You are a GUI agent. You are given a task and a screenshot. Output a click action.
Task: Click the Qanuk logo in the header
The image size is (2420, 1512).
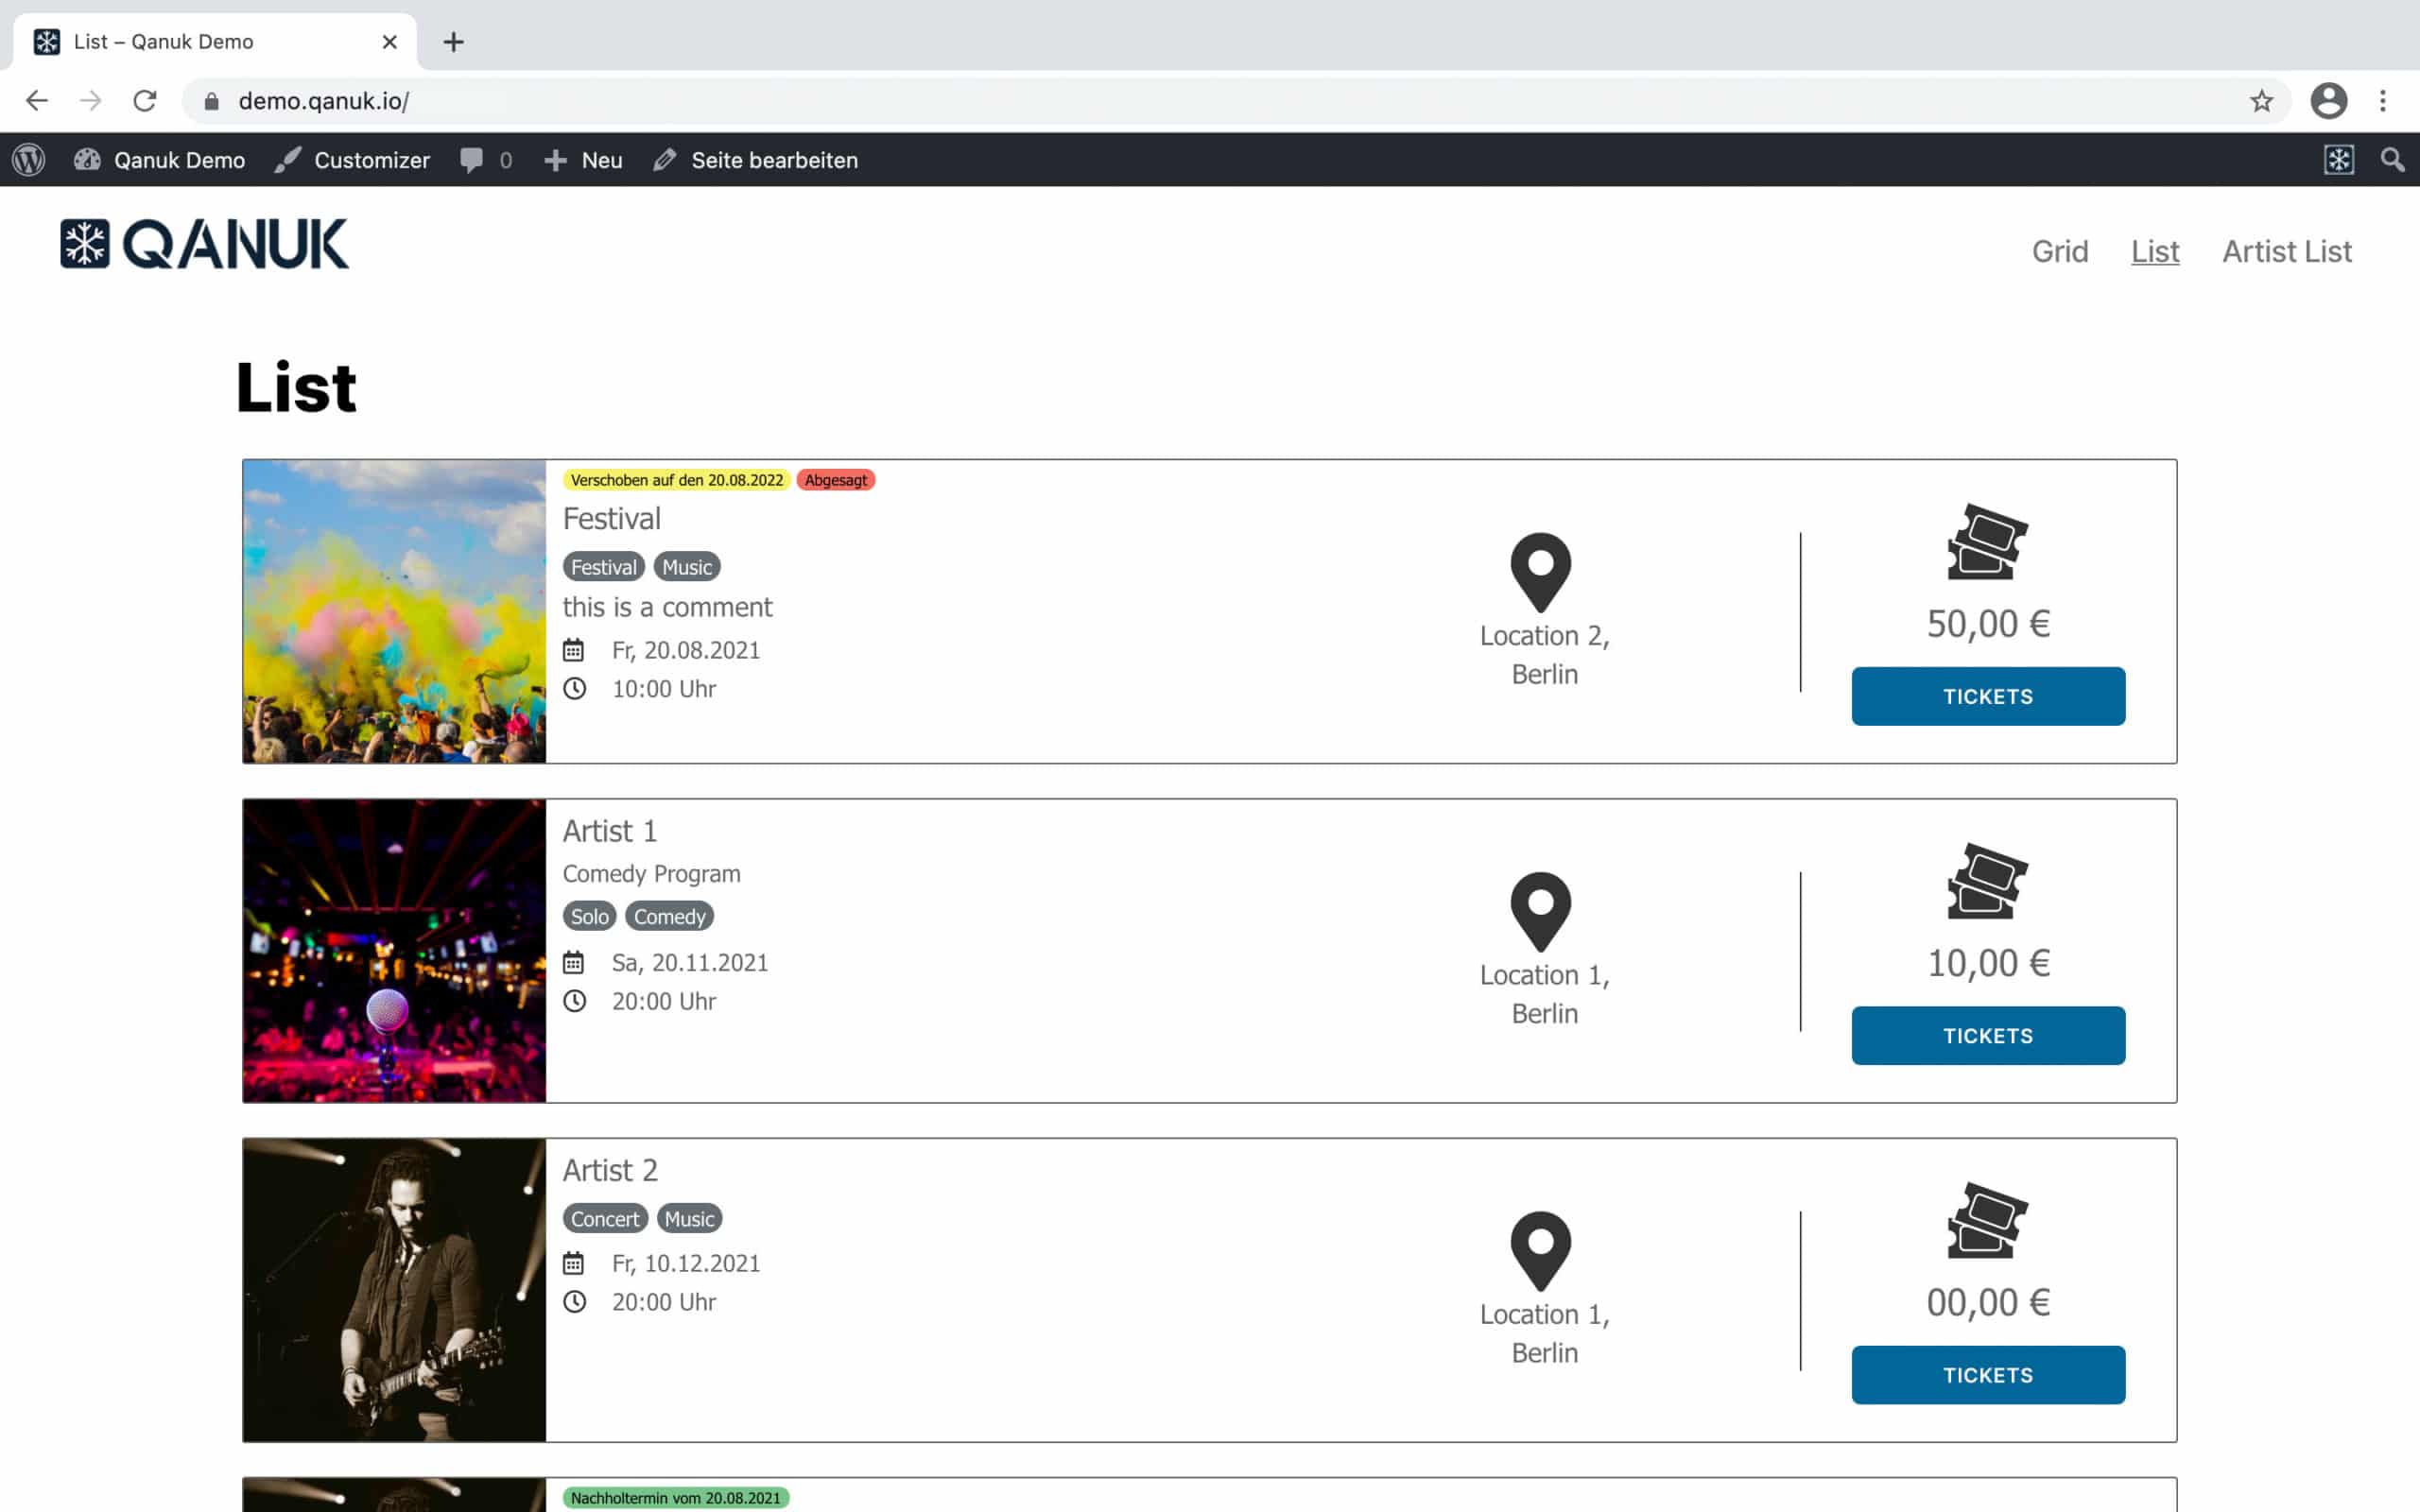205,244
